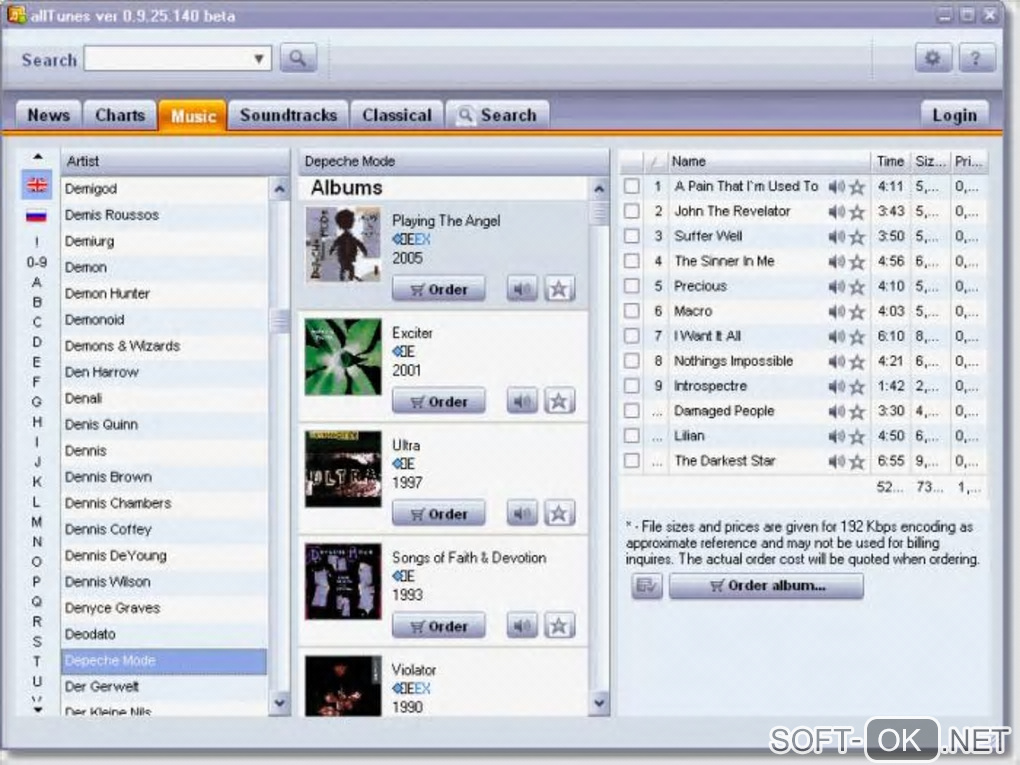Order the Ultra album
1020x765 pixels.
439,513
